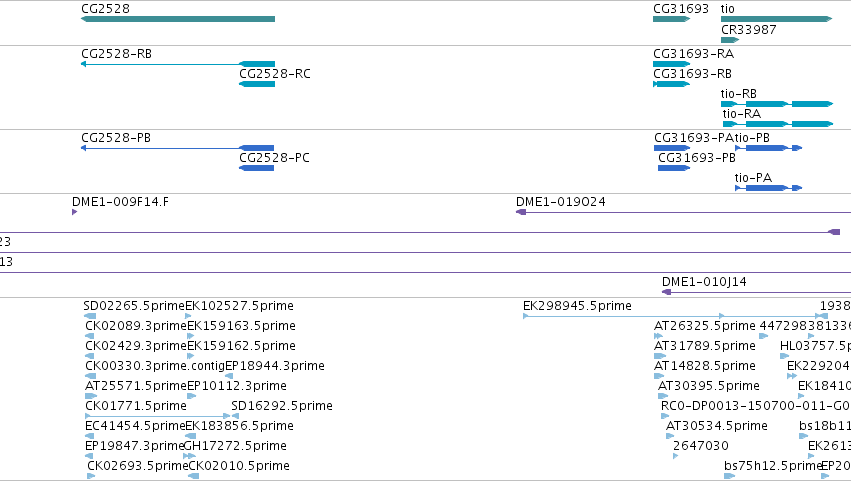The width and height of the screenshot is (851, 481).
Task: Click the tio-PA label
Action: click(x=753, y=178)
